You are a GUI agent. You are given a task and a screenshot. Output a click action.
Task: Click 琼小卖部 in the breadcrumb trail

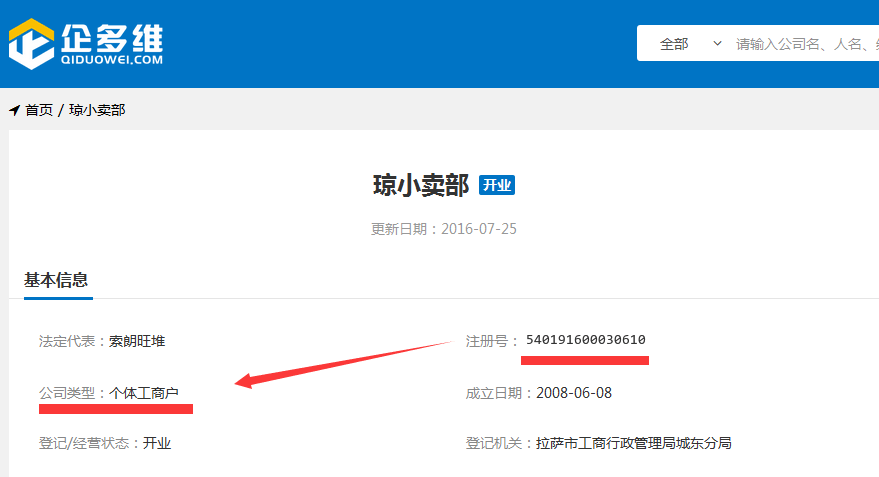point(97,110)
